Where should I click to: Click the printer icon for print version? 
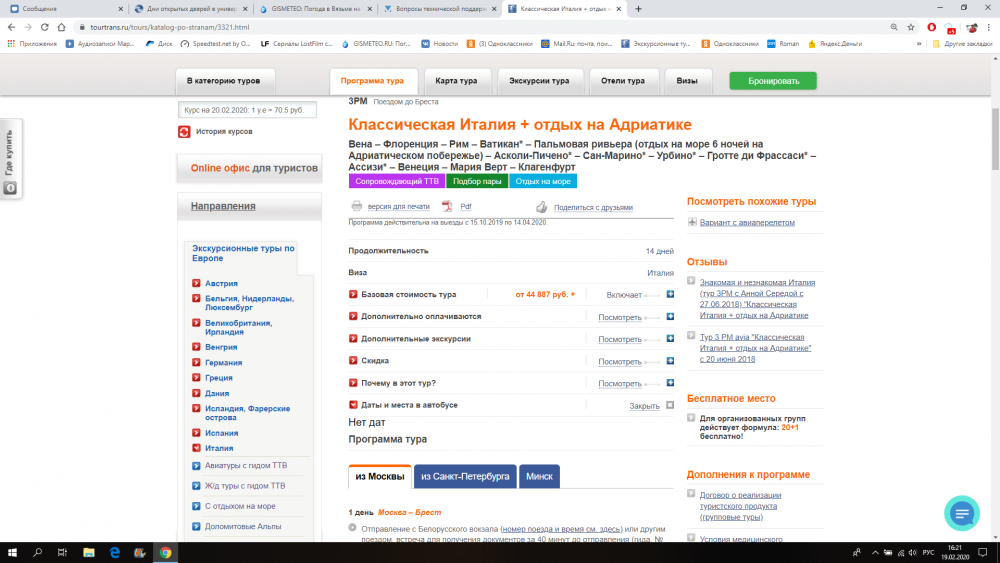tap(357, 206)
